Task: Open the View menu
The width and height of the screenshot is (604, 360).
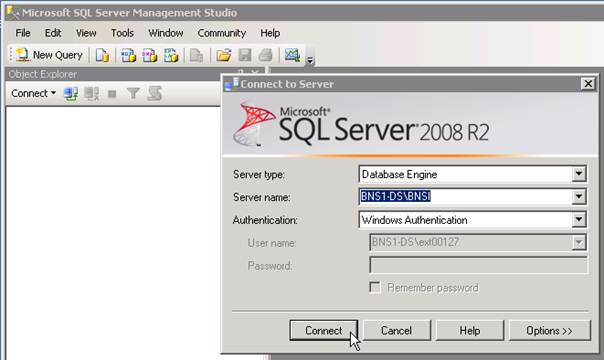Action: tap(86, 33)
